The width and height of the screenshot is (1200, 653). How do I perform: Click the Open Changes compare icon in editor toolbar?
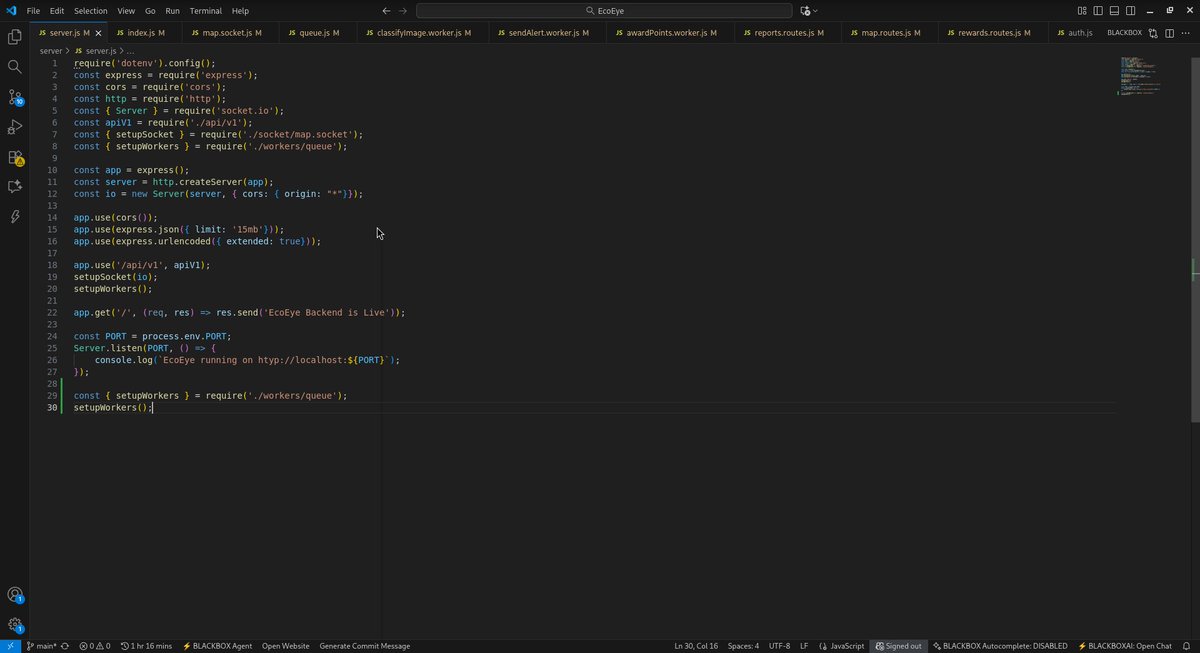click(x=1152, y=33)
